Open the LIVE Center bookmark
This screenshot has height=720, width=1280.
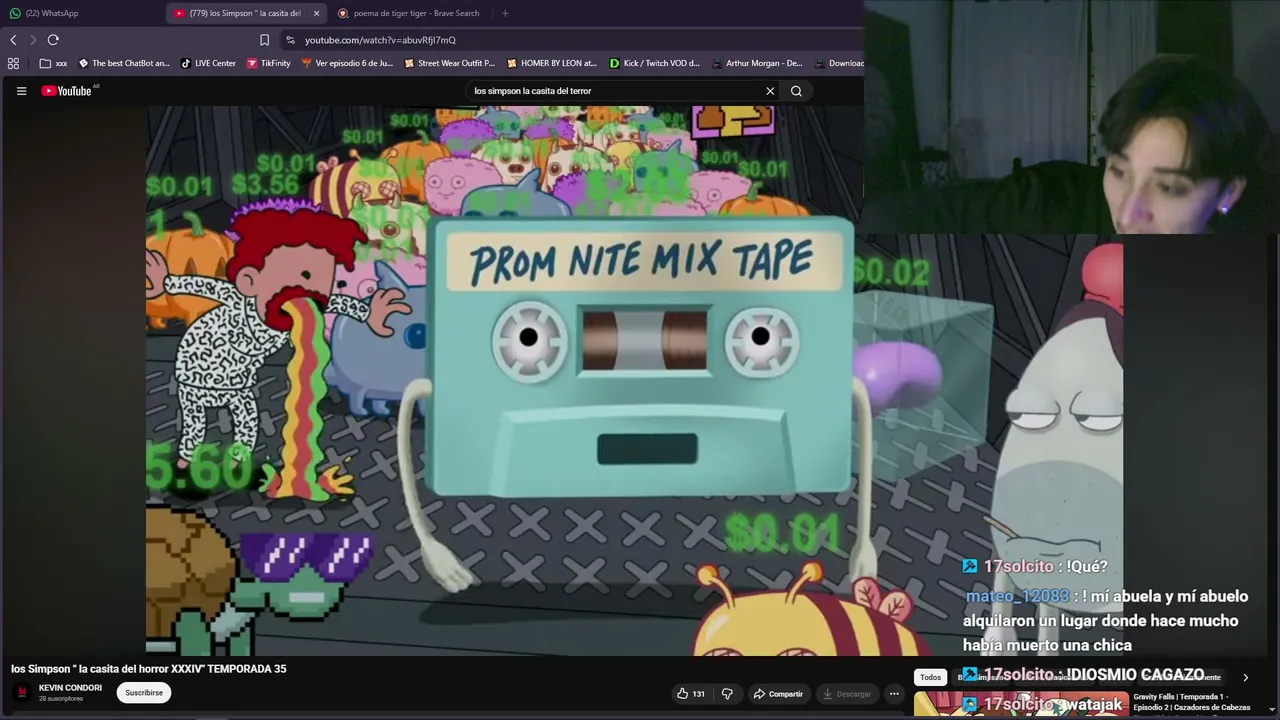(x=208, y=63)
